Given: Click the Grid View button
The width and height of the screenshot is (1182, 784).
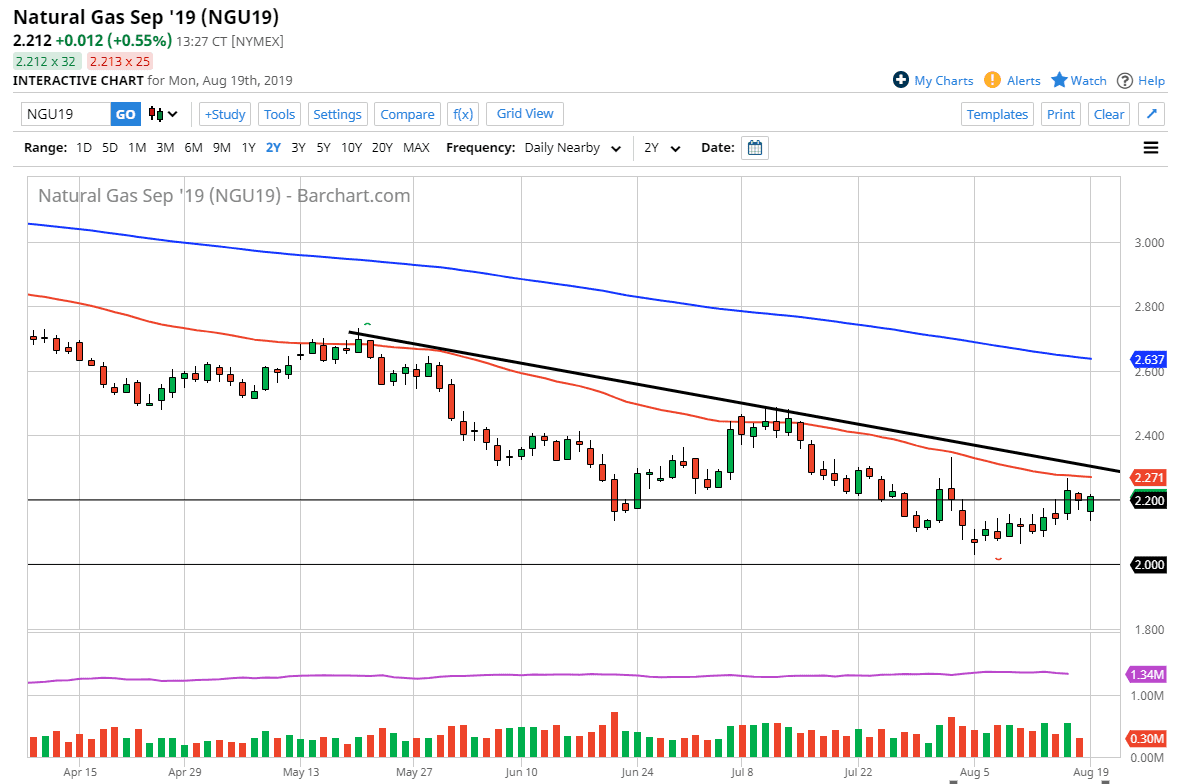Looking at the screenshot, I should (x=525, y=114).
